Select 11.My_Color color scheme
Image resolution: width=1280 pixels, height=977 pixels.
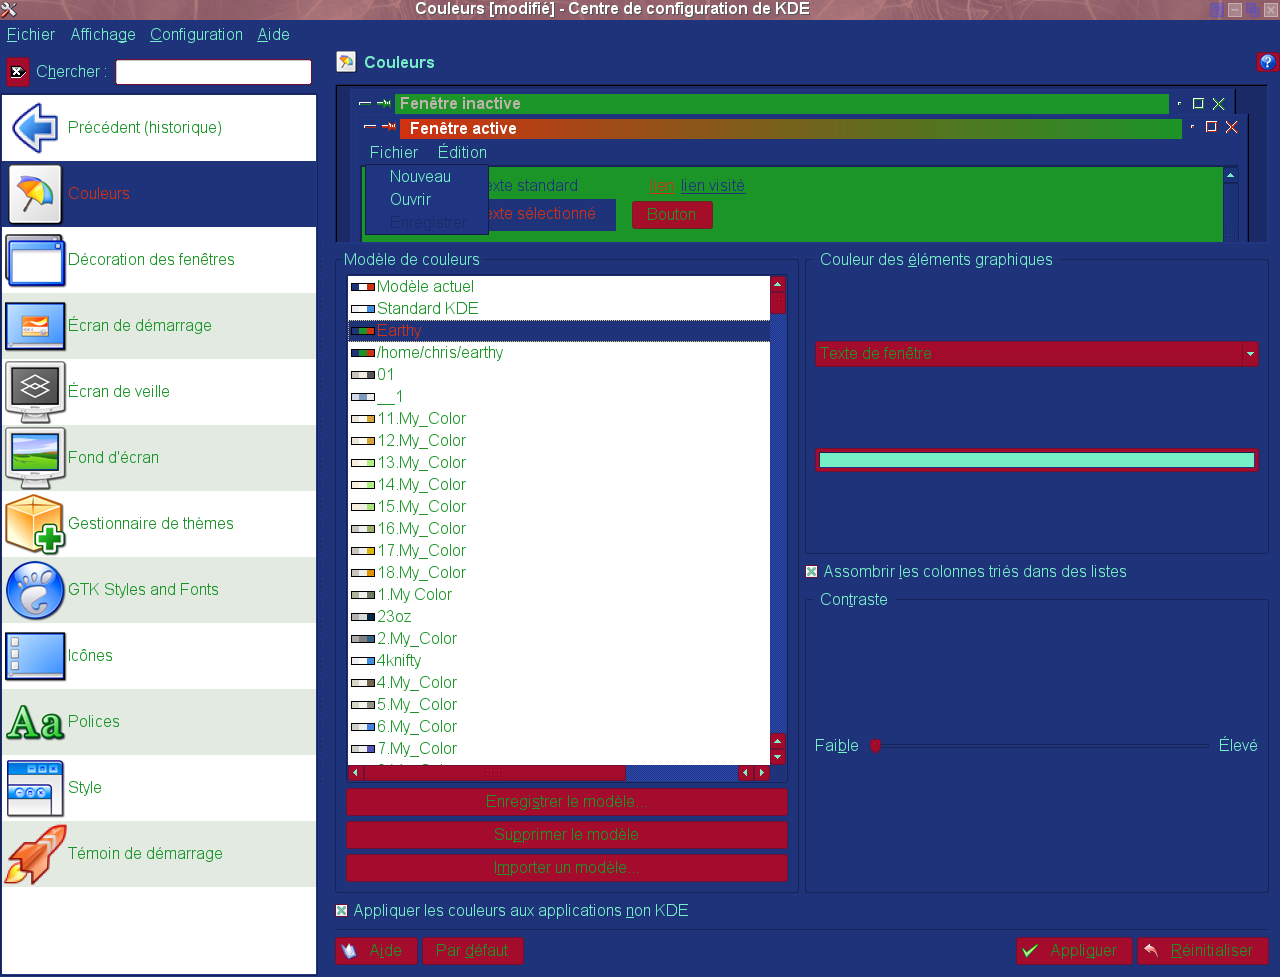tap(559, 419)
